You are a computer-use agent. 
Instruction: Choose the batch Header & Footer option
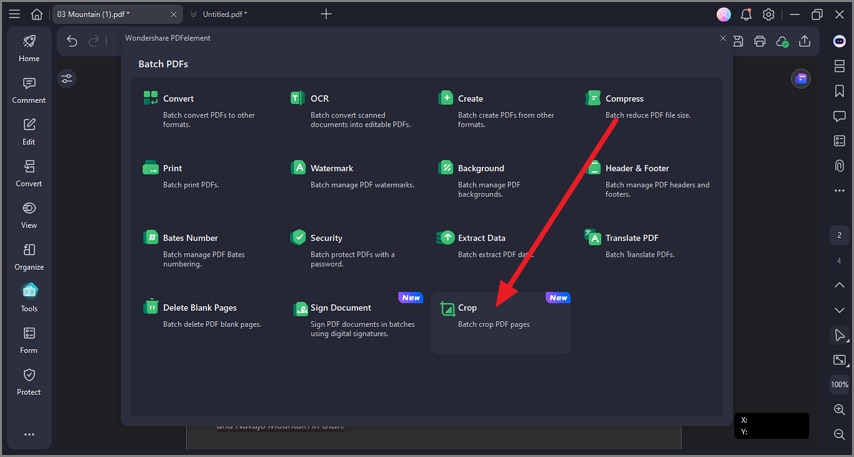coord(648,180)
